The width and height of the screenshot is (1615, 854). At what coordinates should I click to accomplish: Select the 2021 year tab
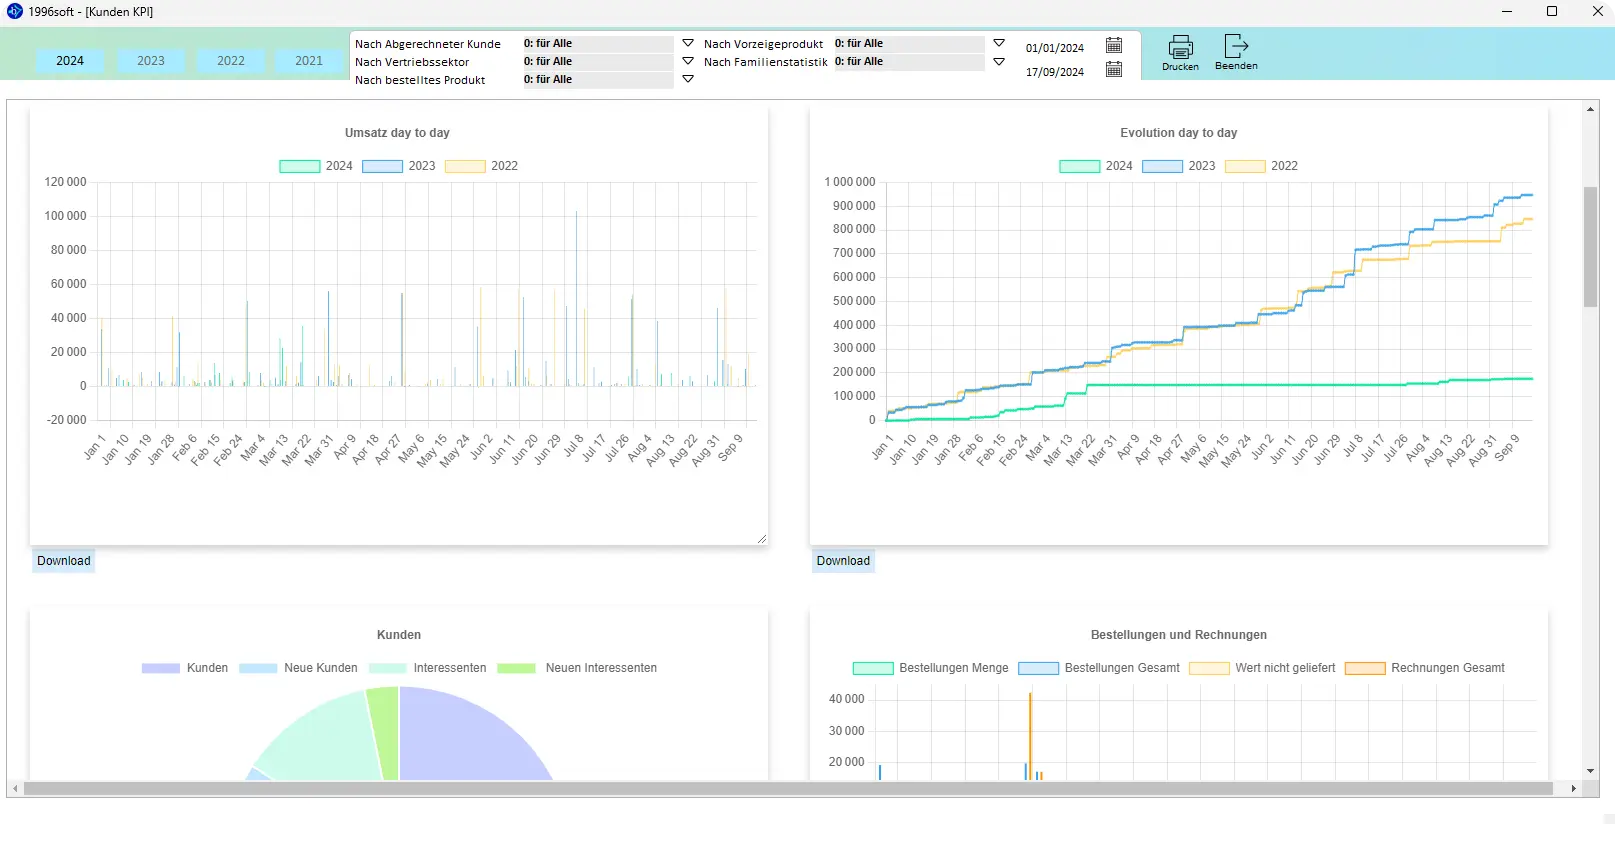tap(309, 61)
